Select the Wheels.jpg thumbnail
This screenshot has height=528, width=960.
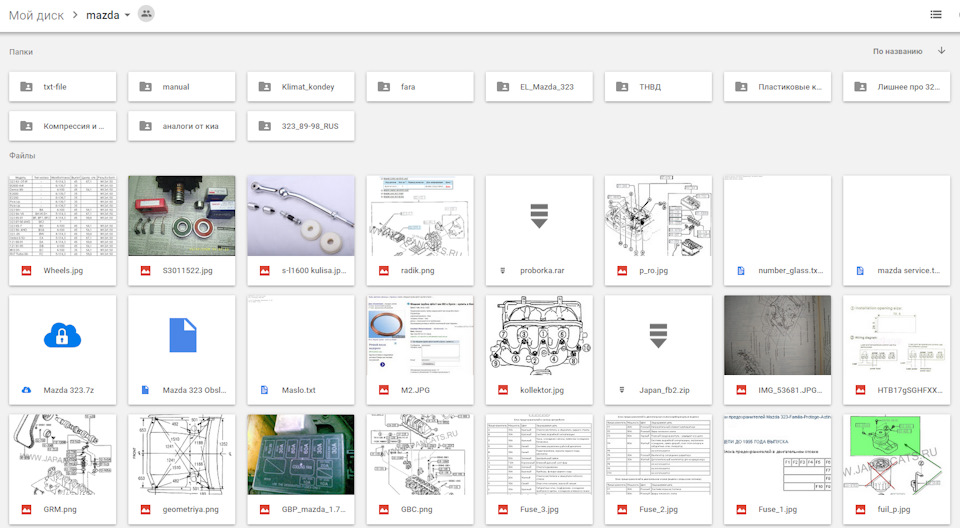[62, 216]
